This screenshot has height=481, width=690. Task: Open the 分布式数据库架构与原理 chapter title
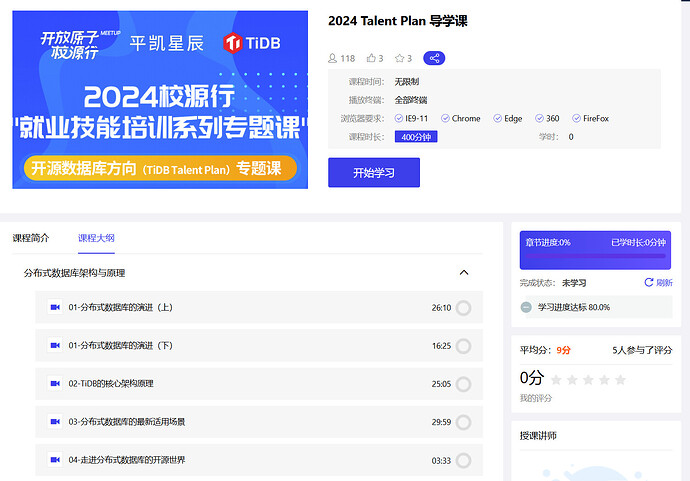click(75, 272)
